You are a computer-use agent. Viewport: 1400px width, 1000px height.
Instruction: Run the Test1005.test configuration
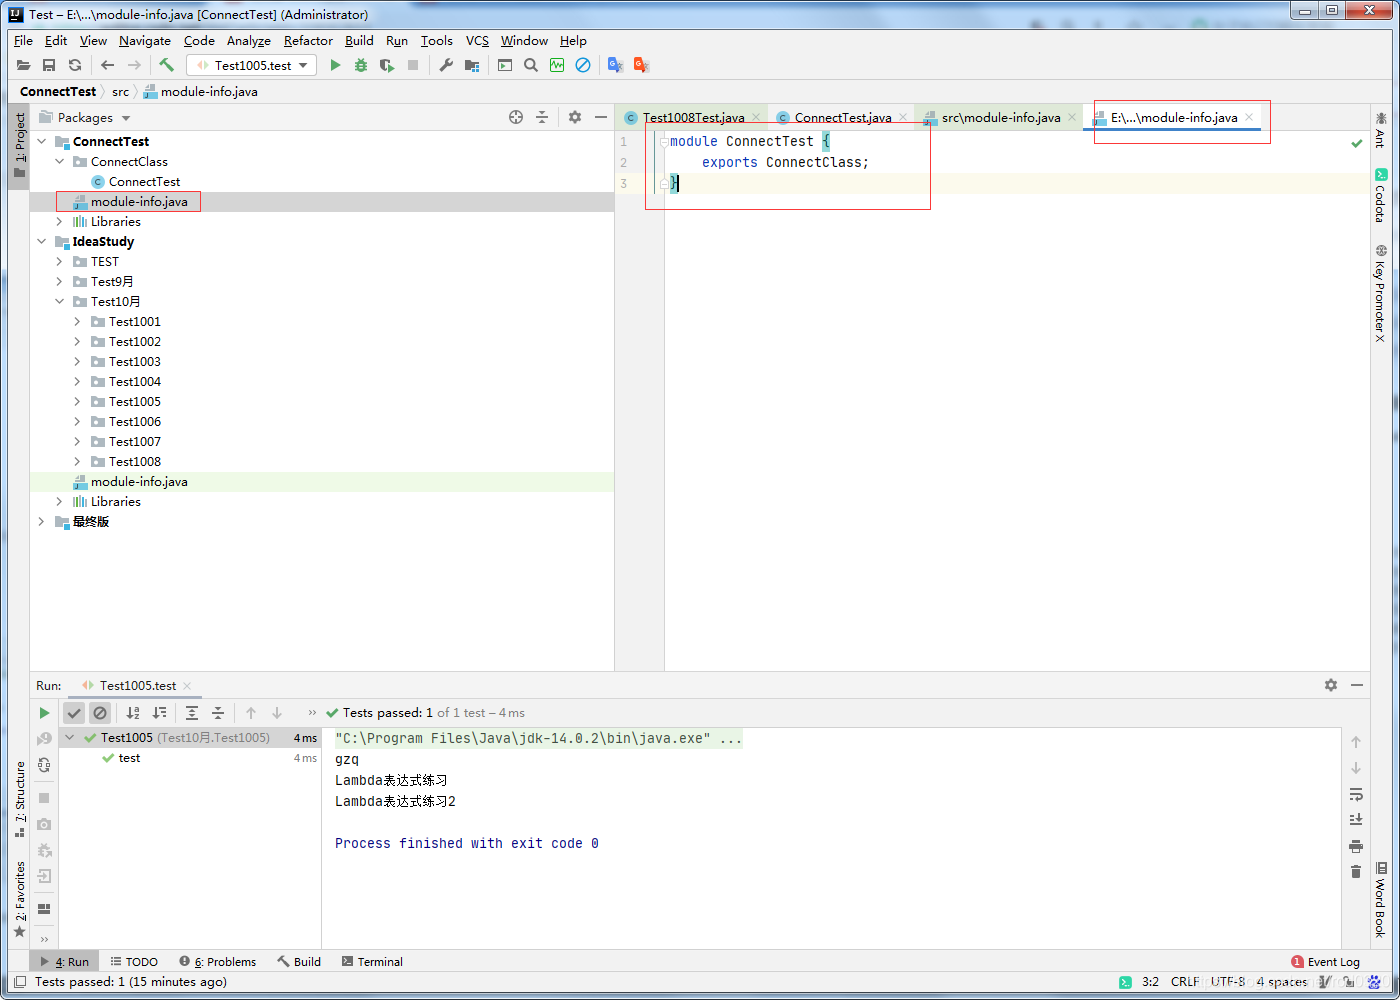(x=335, y=65)
